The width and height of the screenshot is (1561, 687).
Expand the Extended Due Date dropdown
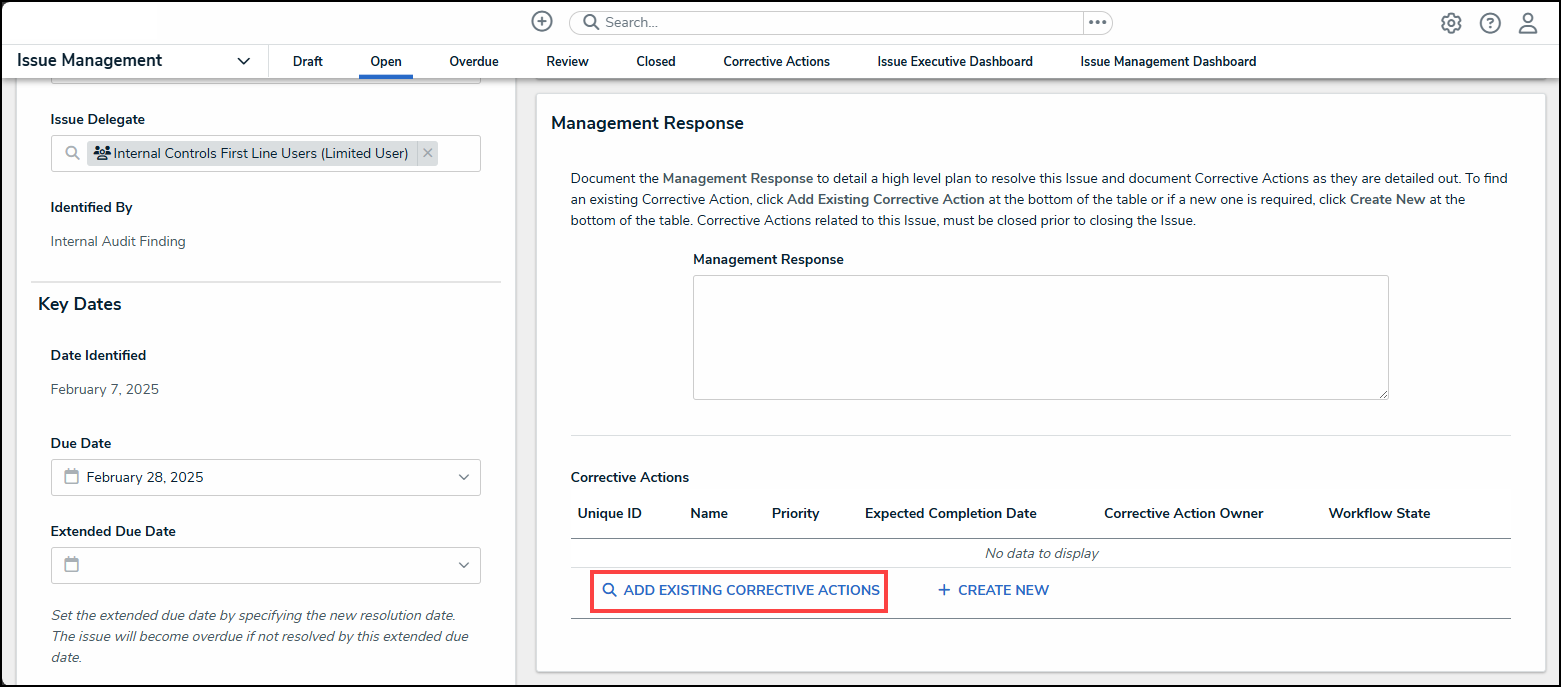pyautogui.click(x=463, y=565)
